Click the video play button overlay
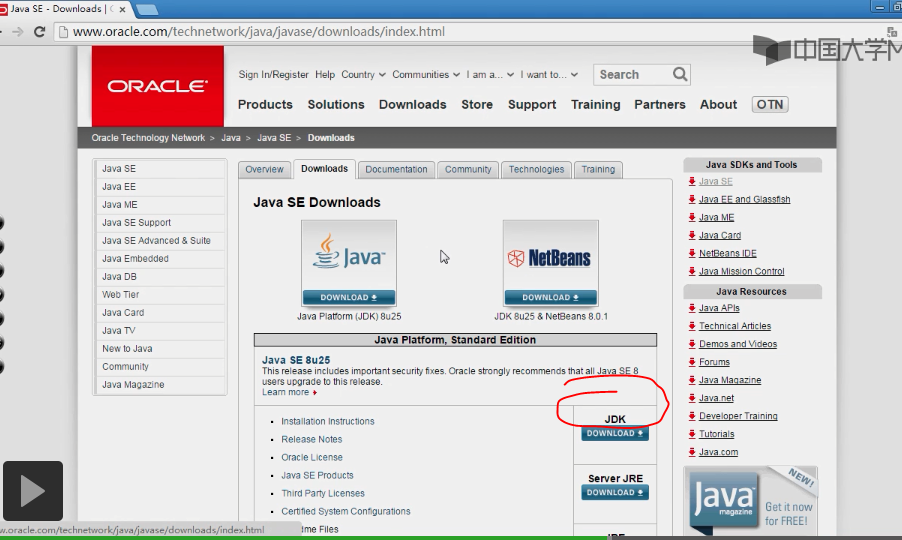The width and height of the screenshot is (902, 540). (x=33, y=491)
